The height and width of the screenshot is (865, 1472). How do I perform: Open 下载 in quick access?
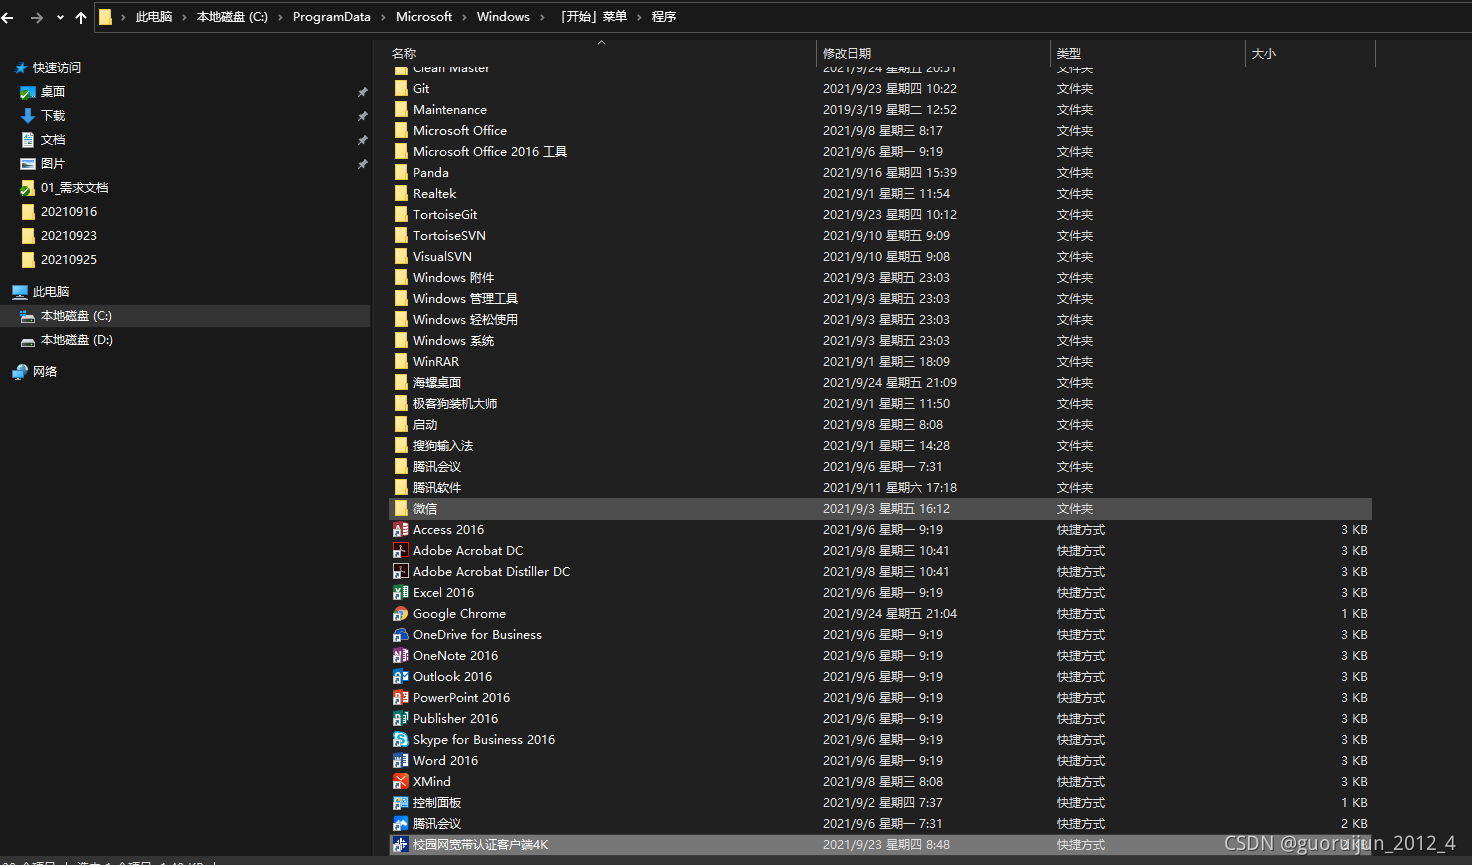coord(53,116)
